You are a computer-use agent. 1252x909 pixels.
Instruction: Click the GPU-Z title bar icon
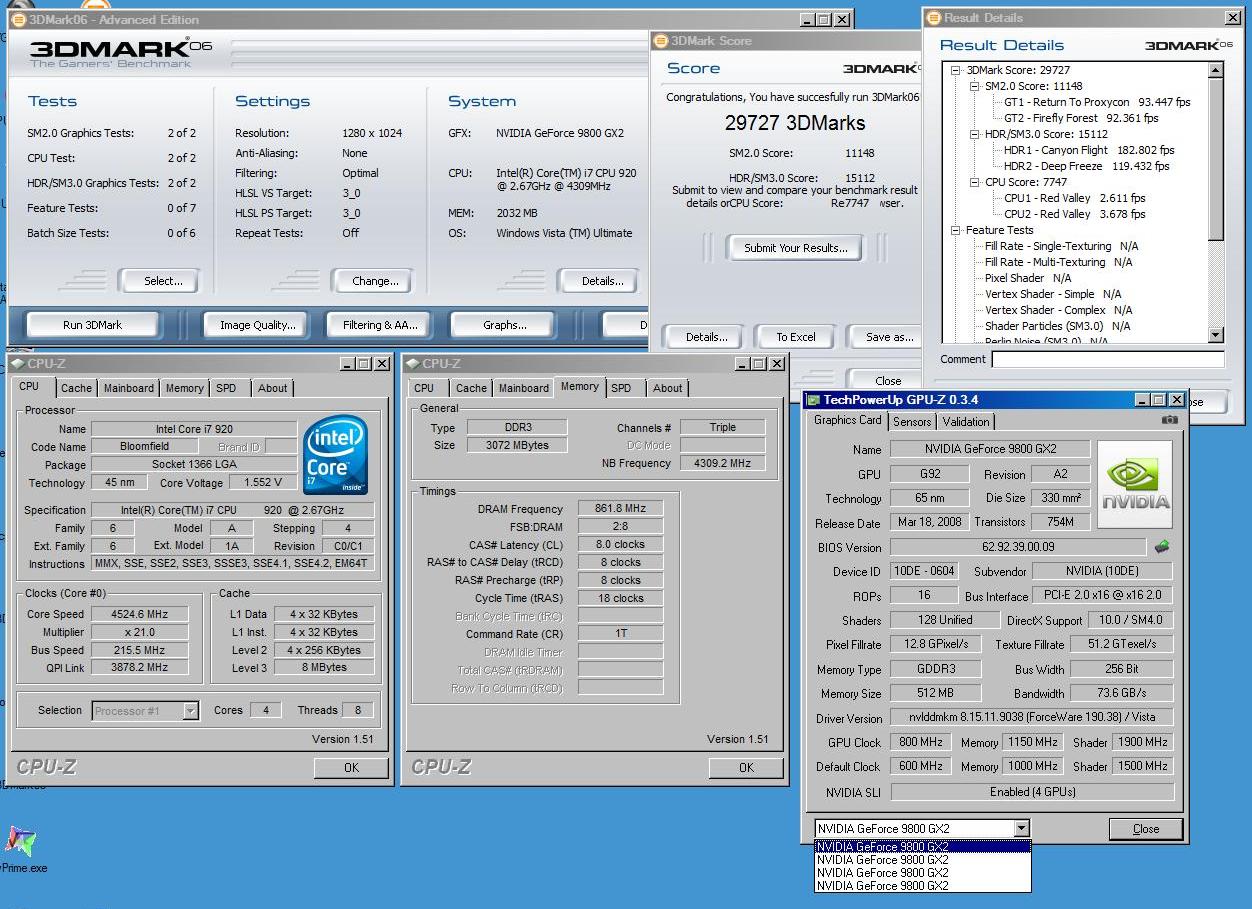814,400
